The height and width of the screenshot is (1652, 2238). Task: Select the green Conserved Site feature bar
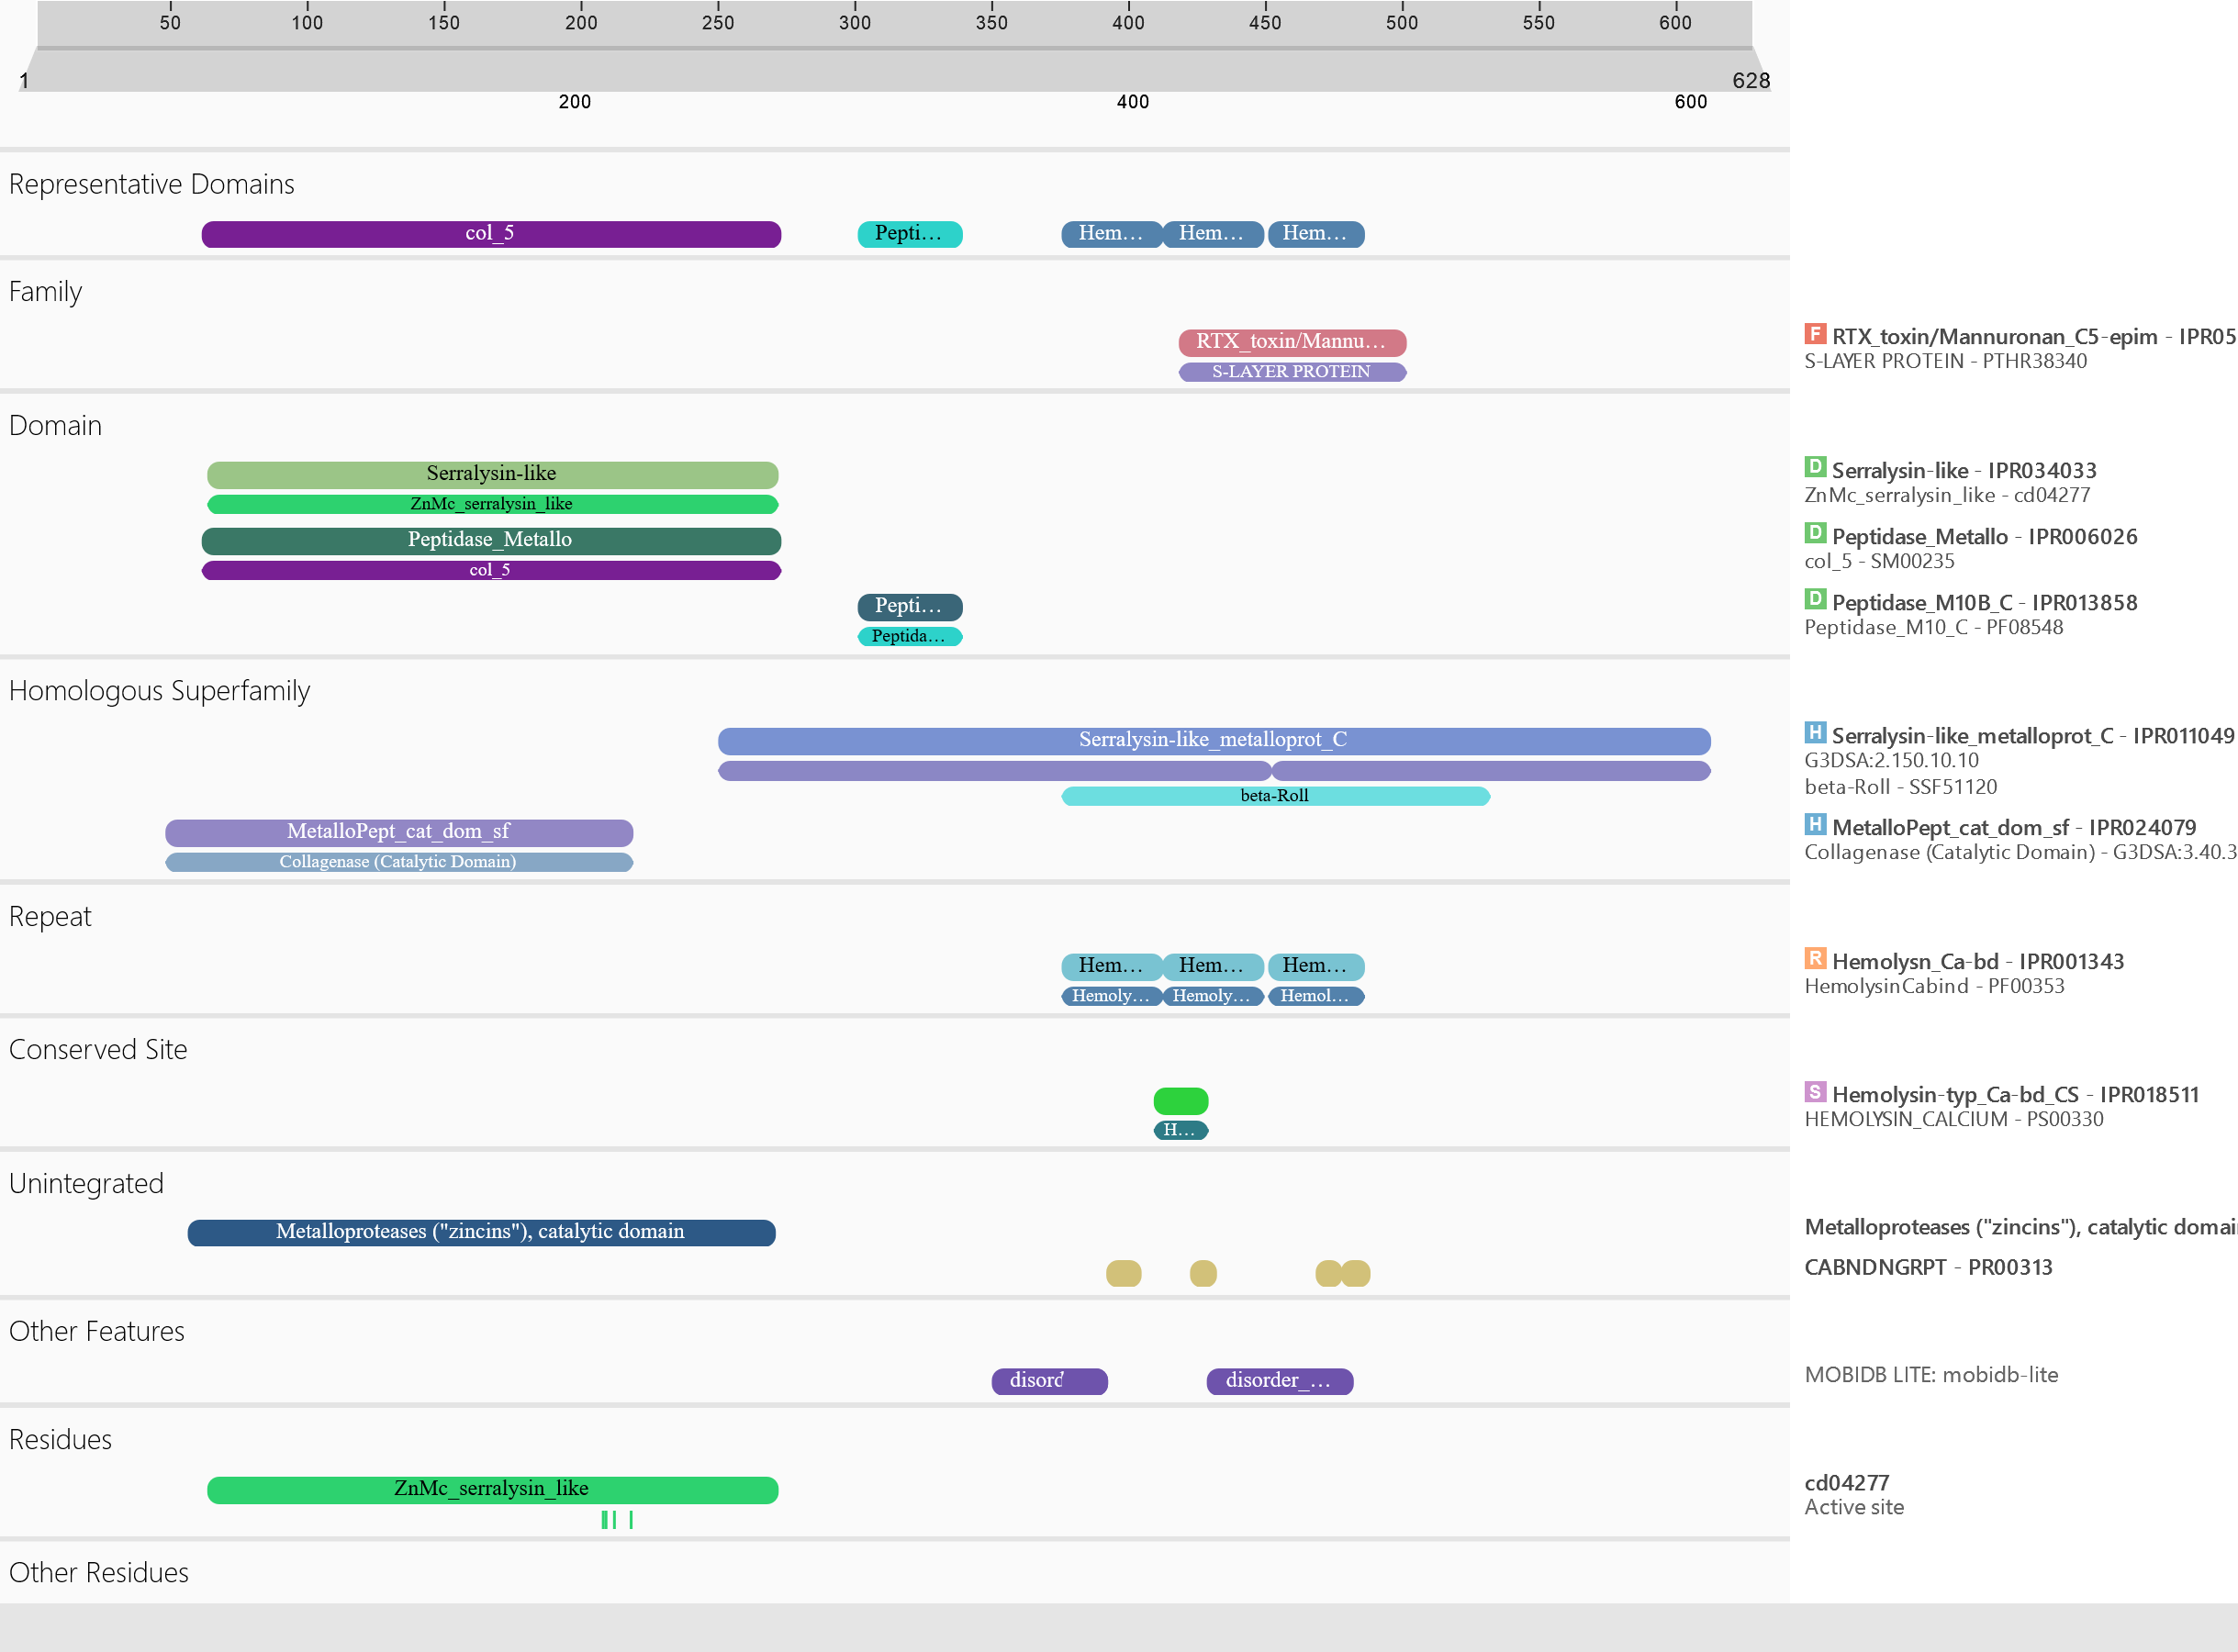(1181, 1101)
